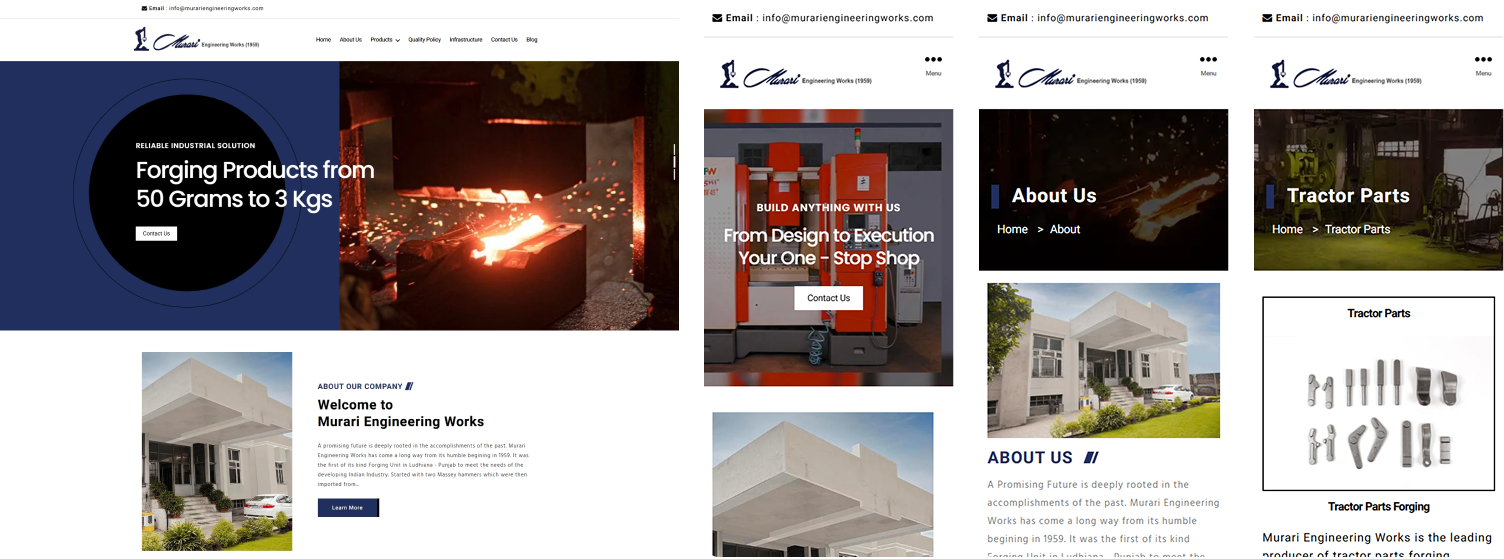
Task: Open the three-dot Menu on Tractor Parts page
Action: [1483, 65]
